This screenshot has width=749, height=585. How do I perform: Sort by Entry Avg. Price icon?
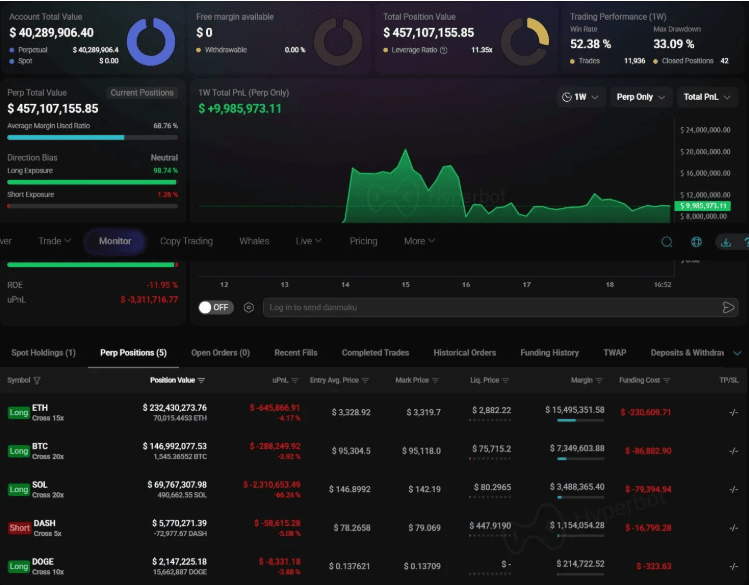click(365, 381)
